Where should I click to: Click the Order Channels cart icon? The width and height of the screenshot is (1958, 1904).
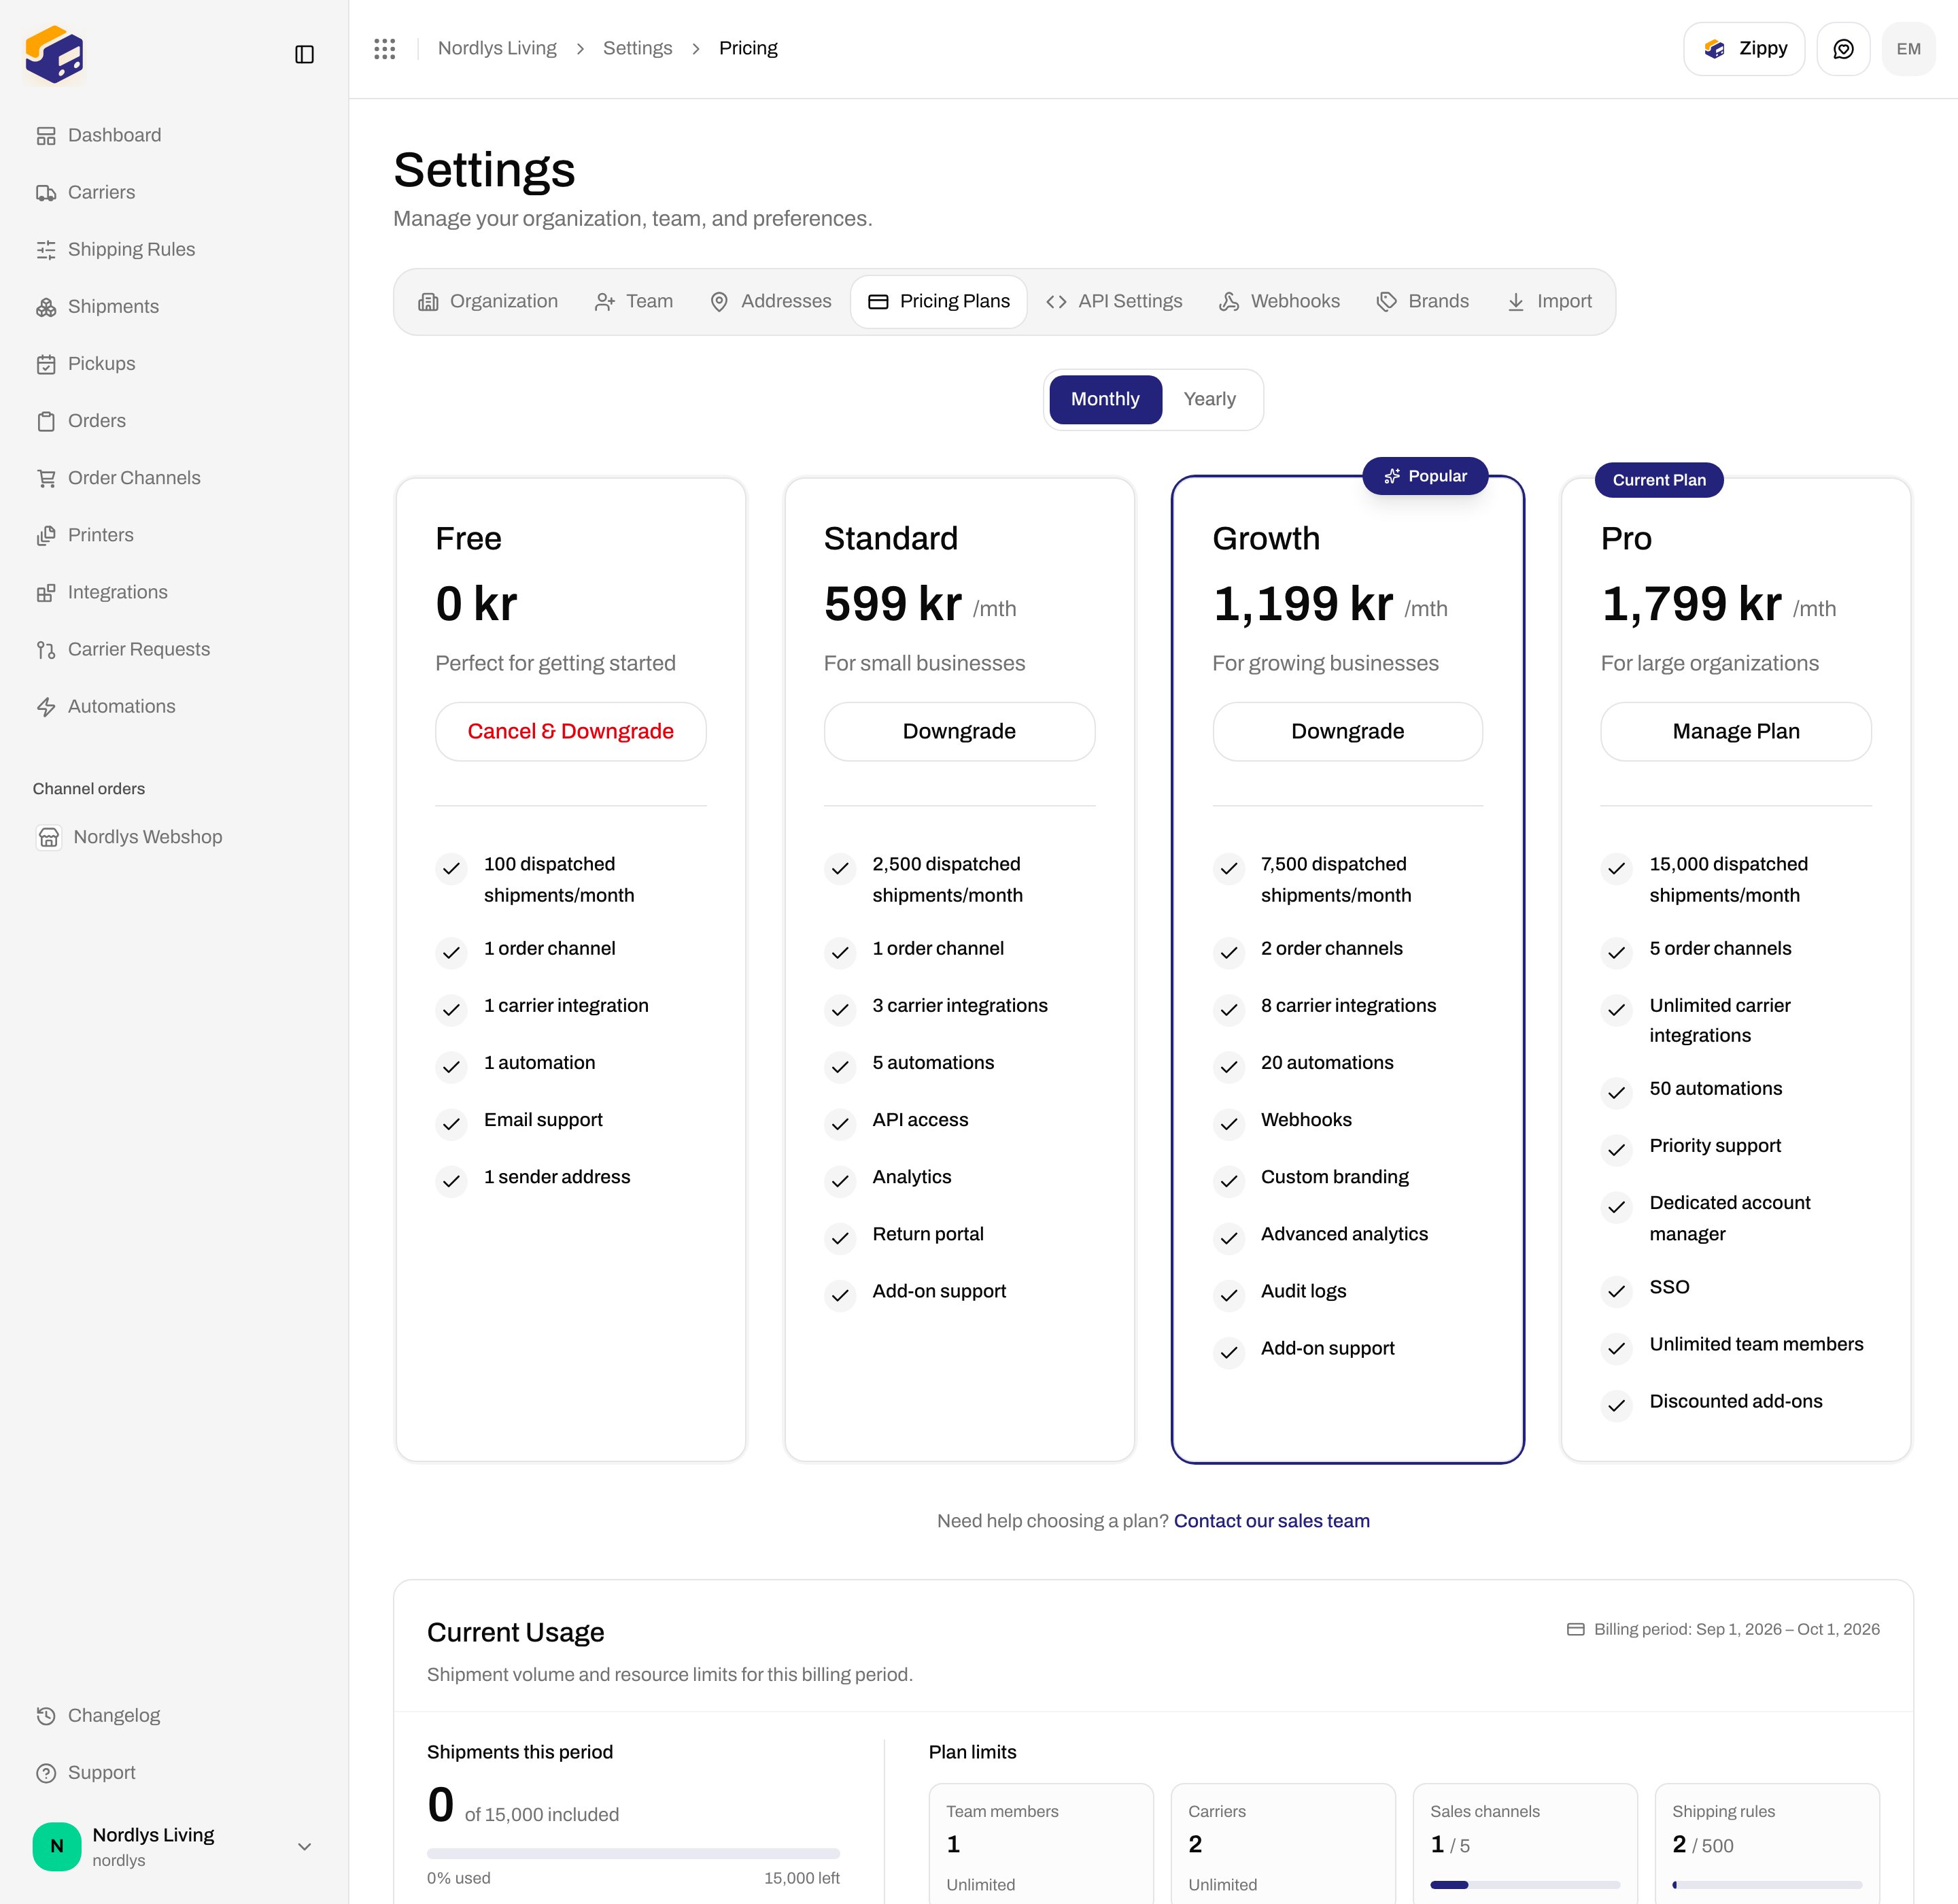[46, 478]
